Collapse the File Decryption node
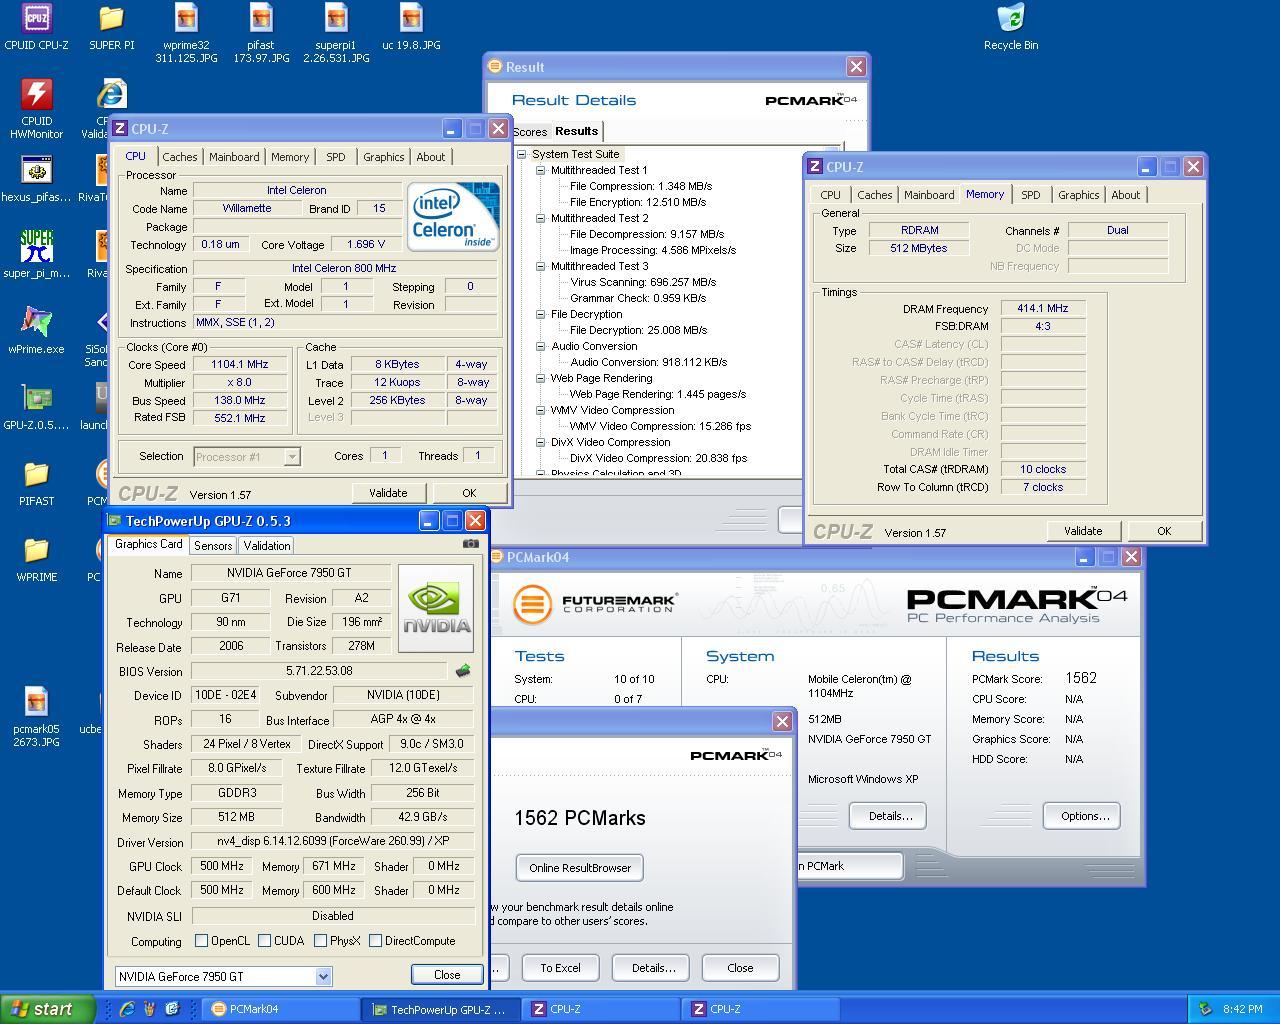 tap(541, 314)
